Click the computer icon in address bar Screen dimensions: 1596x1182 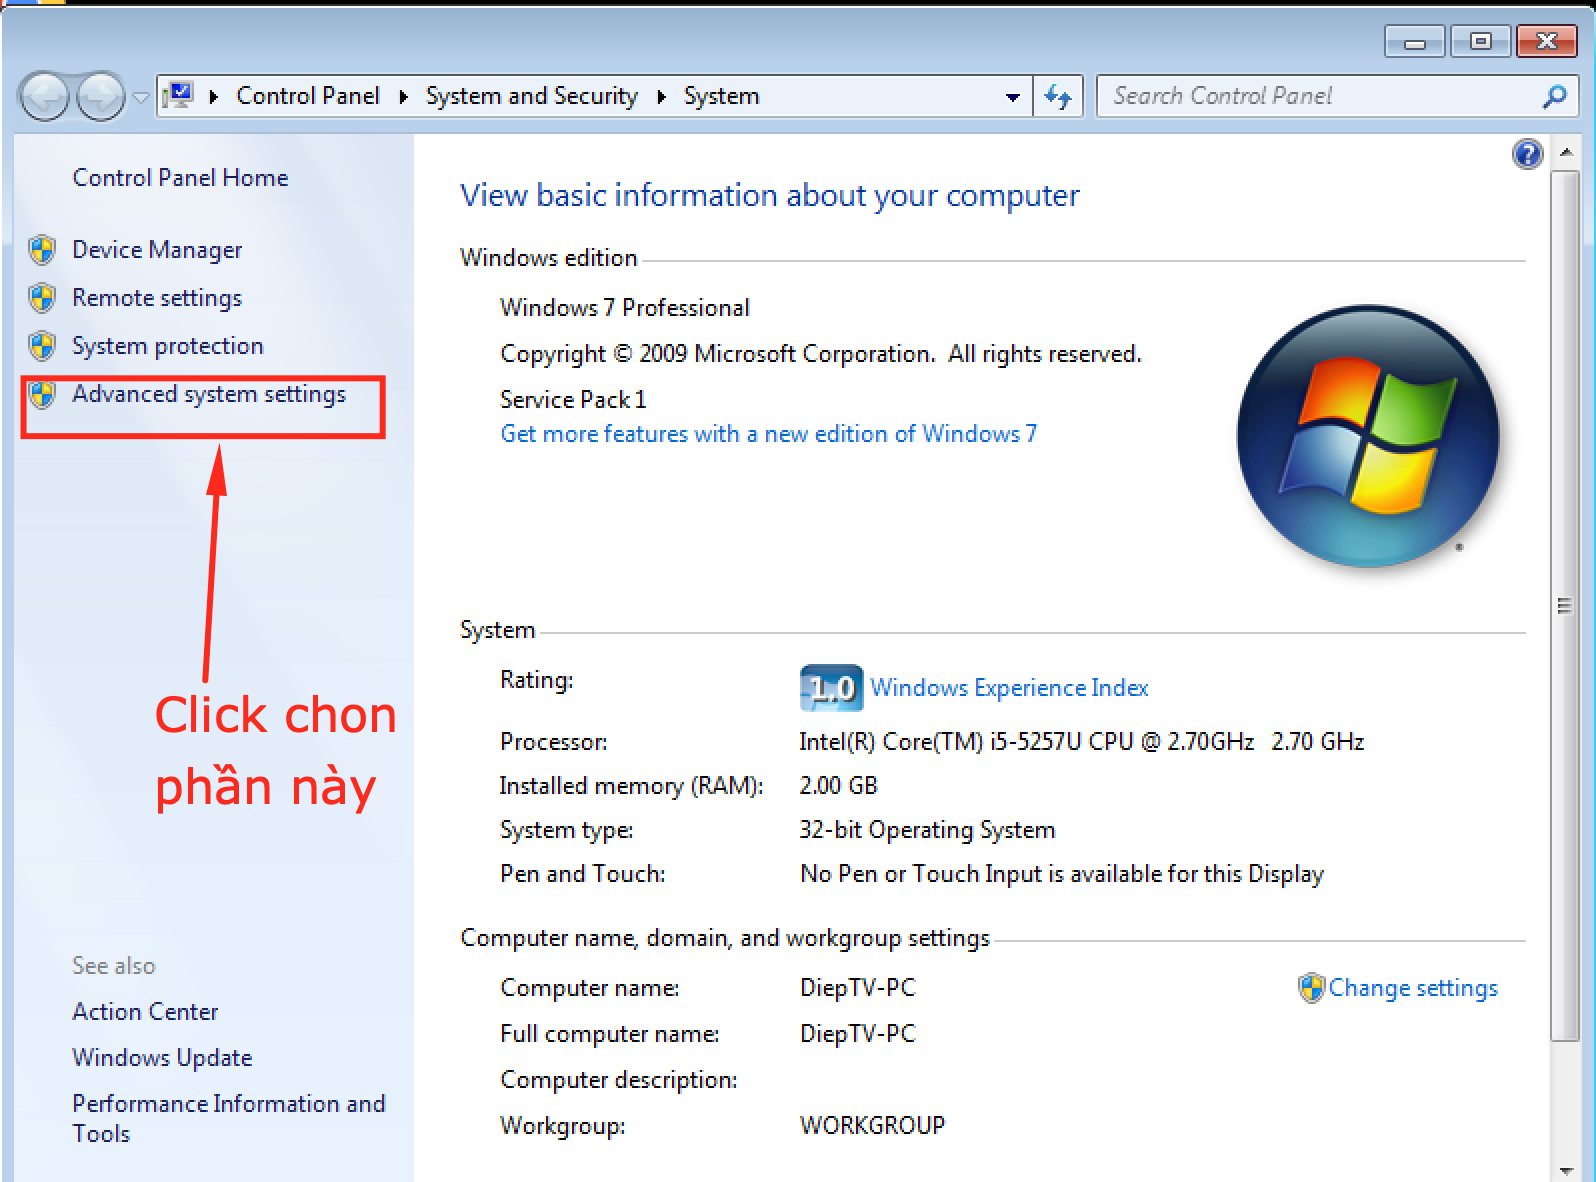pyautogui.click(x=179, y=96)
